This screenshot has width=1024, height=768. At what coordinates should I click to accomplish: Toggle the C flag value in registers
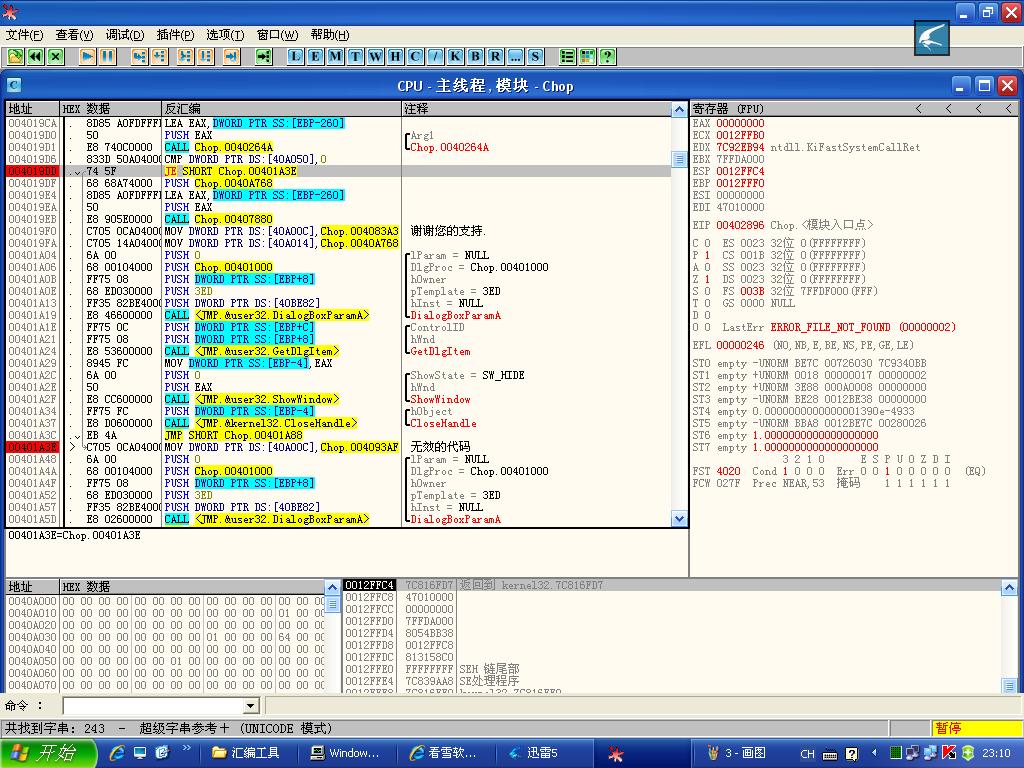tap(708, 243)
